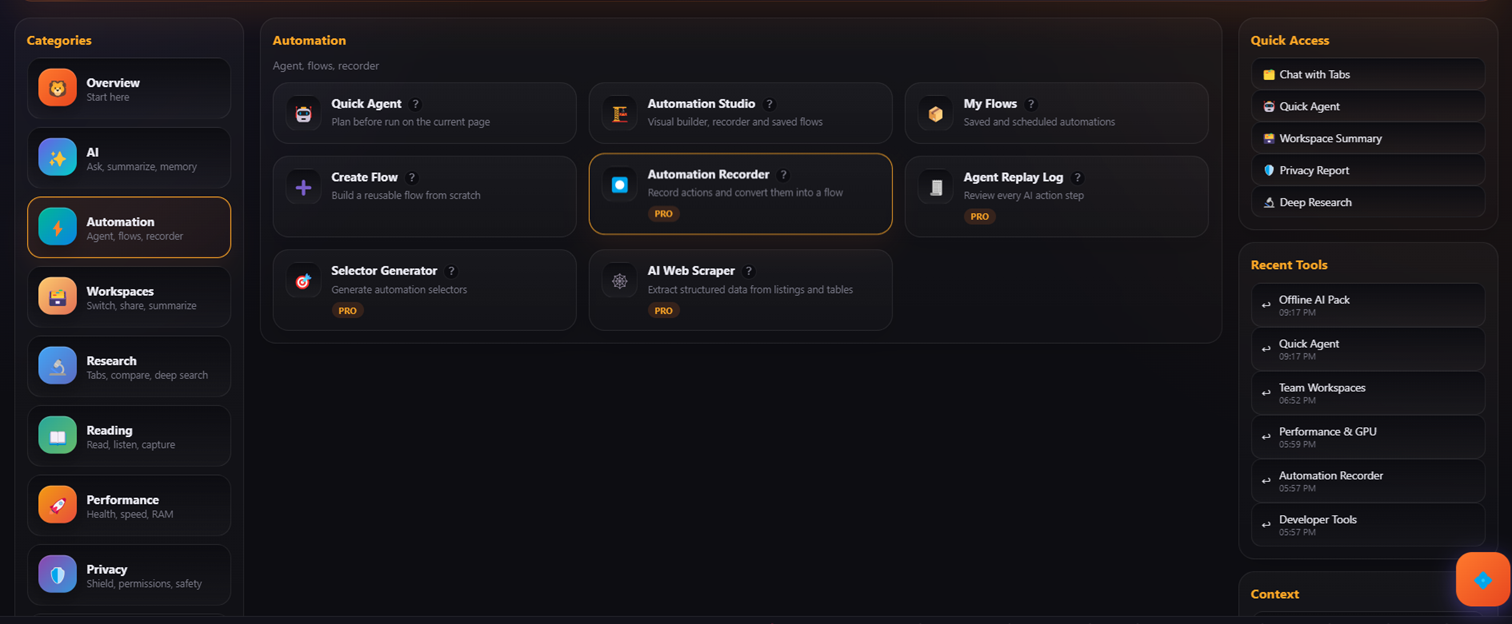Select the Overview category

coord(129,88)
